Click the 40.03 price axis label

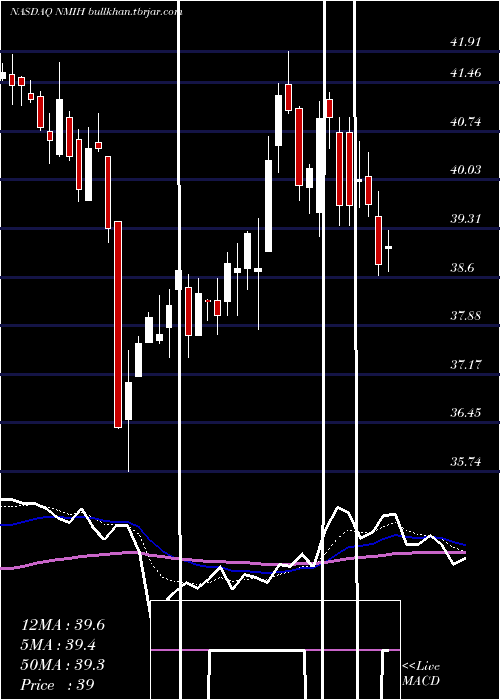pos(466,170)
